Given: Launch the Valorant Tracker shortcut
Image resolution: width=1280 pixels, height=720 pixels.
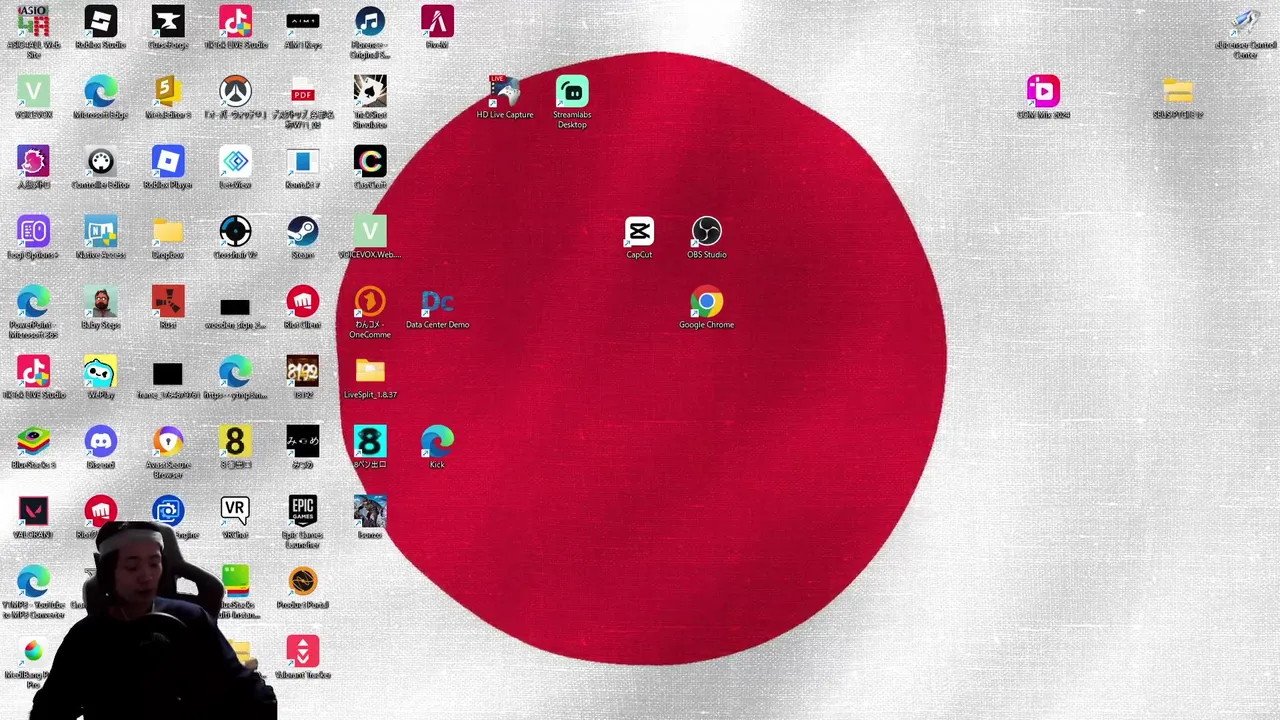Looking at the screenshot, I should 303,652.
